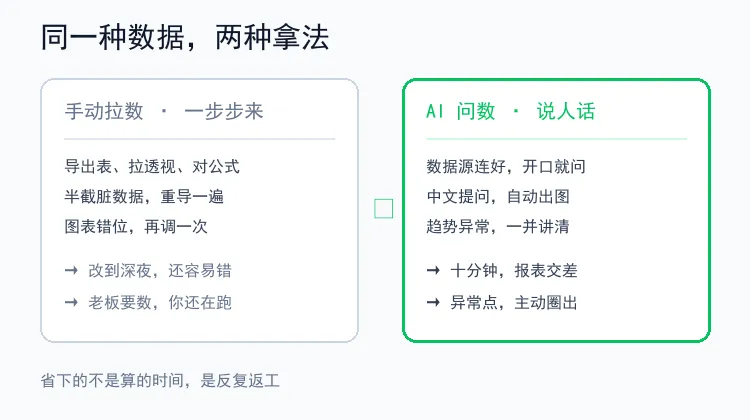The width and height of the screenshot is (750, 420).
Task: Click the line 半截脏数据，重导一遍
Action: click(x=144, y=197)
